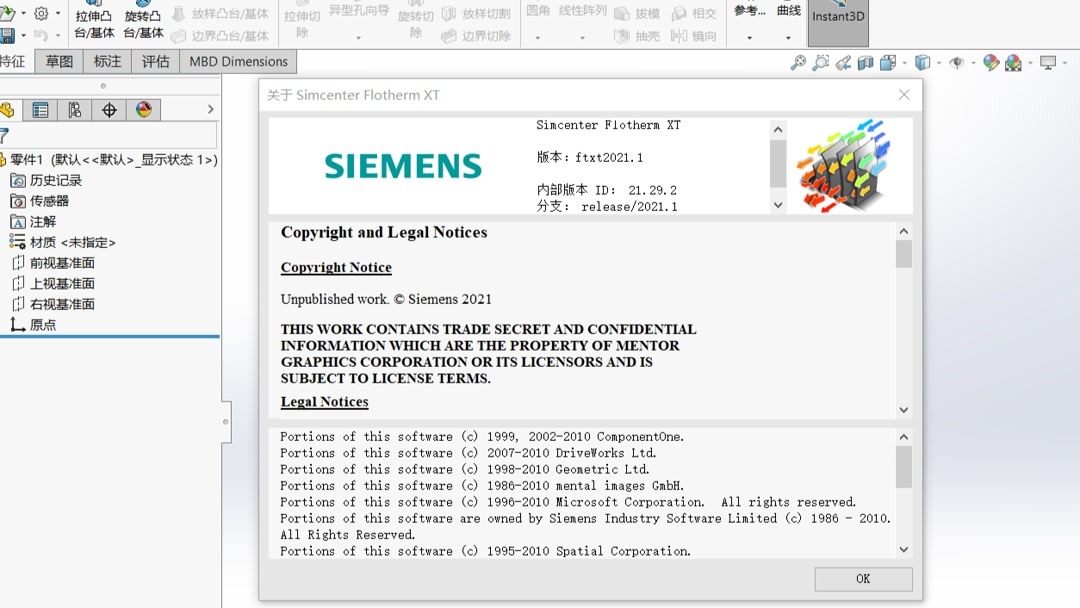Image resolution: width=1080 pixels, height=608 pixels.
Task: Open the section view tool
Action: coord(865,62)
